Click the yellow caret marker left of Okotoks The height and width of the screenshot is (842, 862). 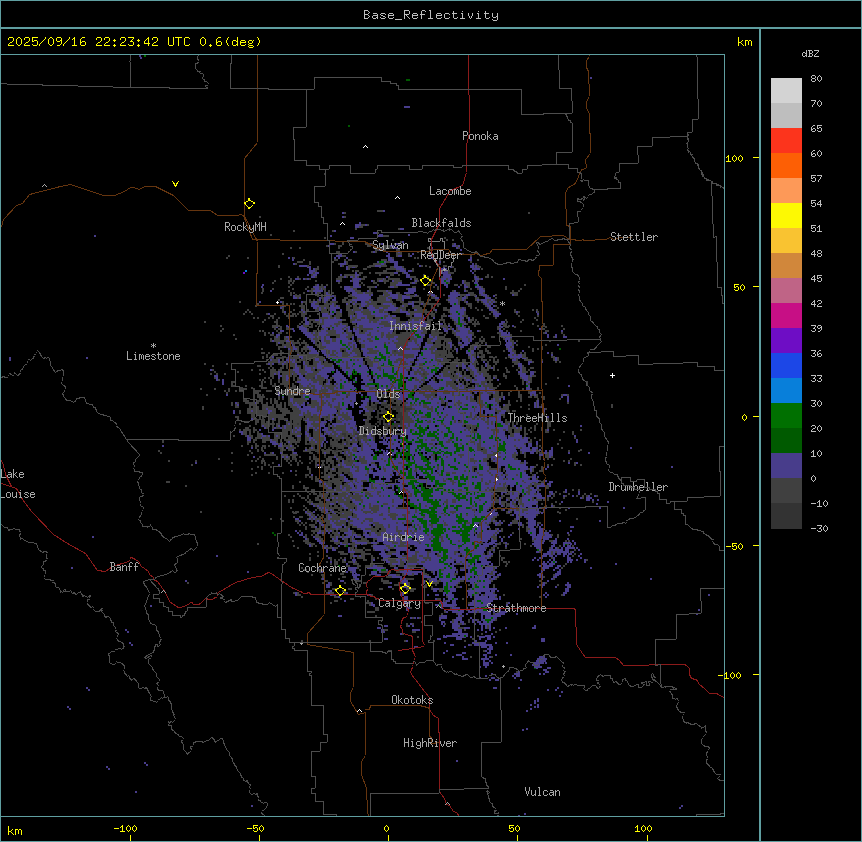click(x=359, y=711)
